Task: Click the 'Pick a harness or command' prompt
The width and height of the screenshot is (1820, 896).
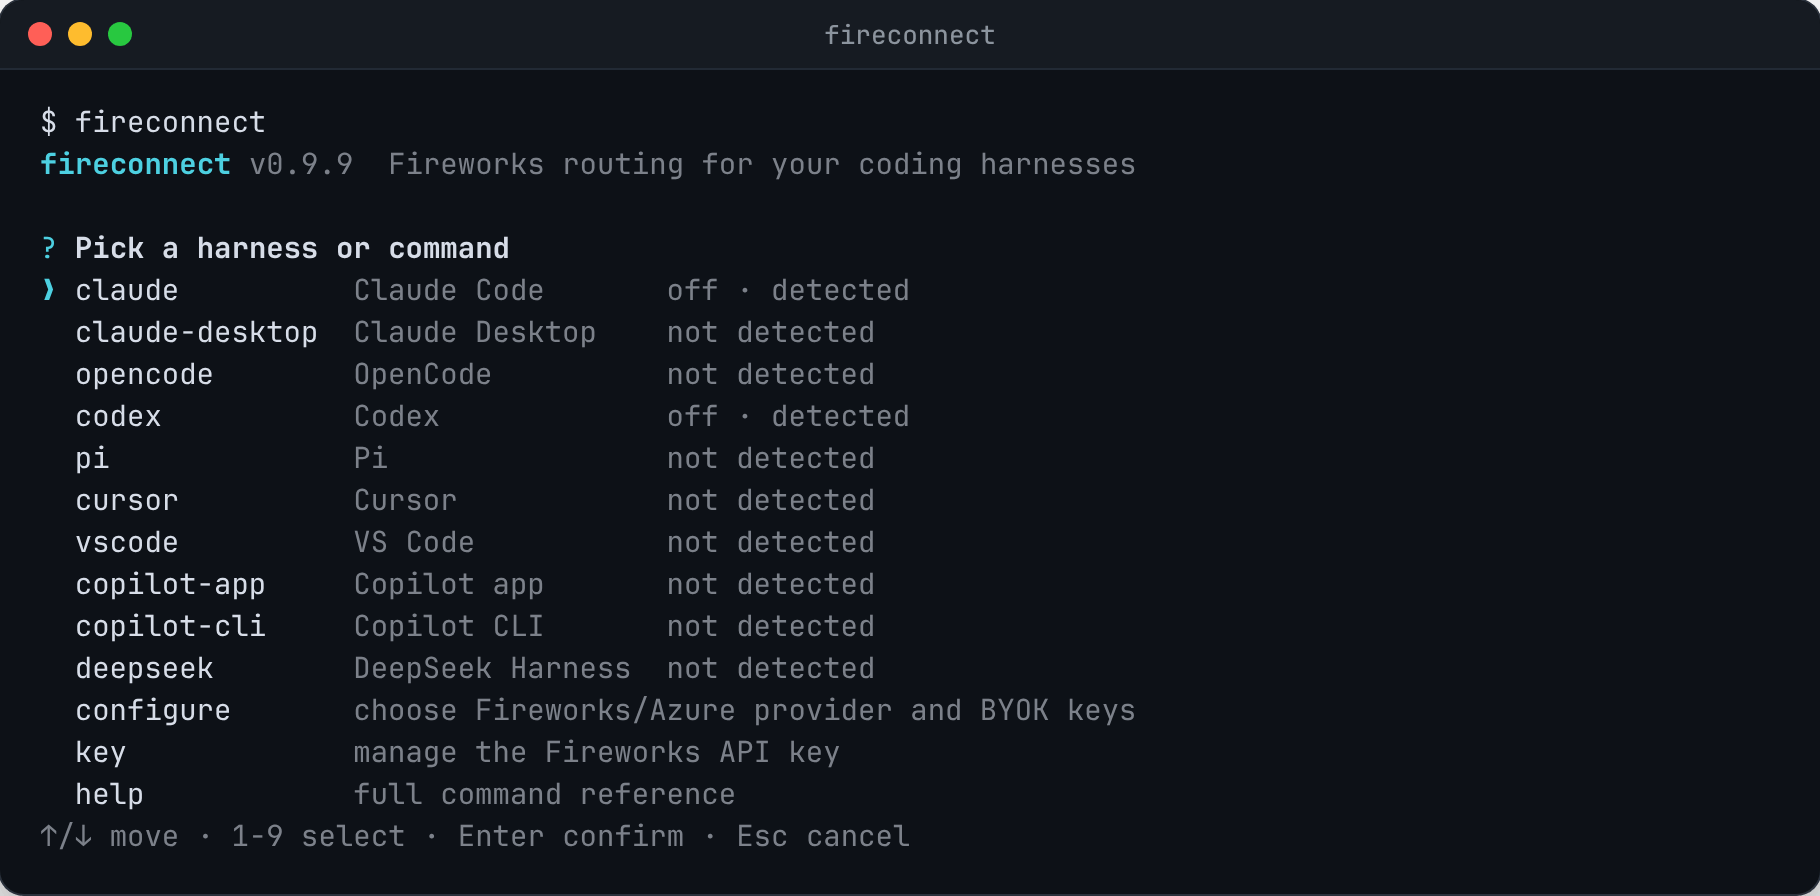Action: pos(292,248)
